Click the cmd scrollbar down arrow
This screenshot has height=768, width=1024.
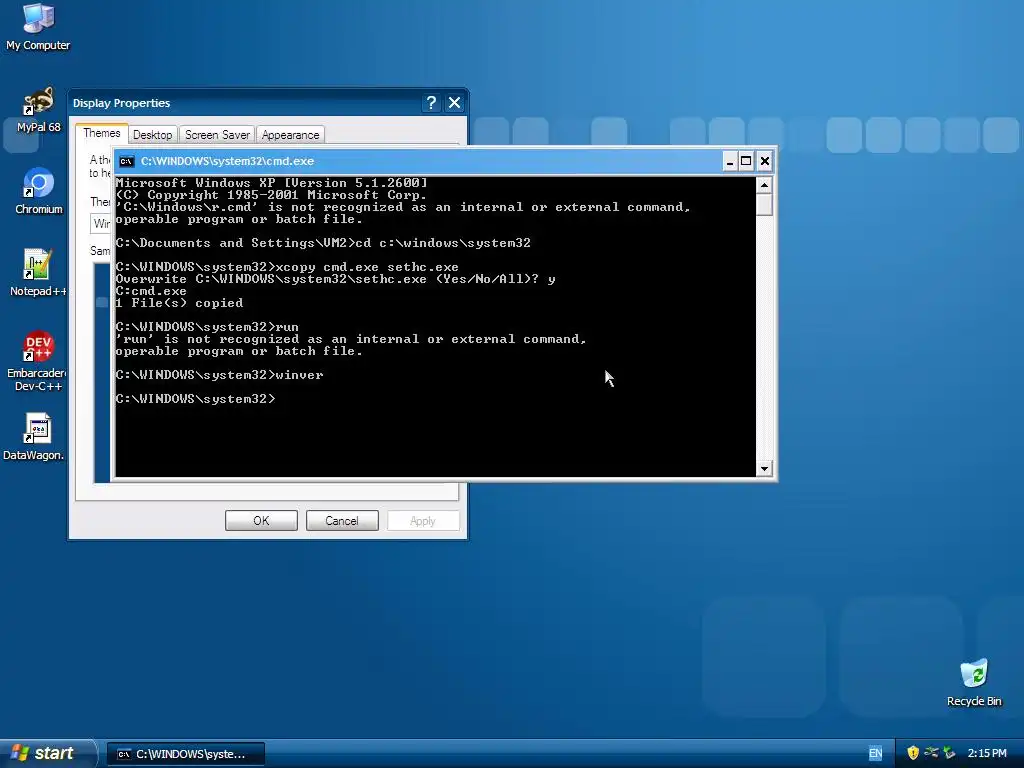click(x=764, y=468)
